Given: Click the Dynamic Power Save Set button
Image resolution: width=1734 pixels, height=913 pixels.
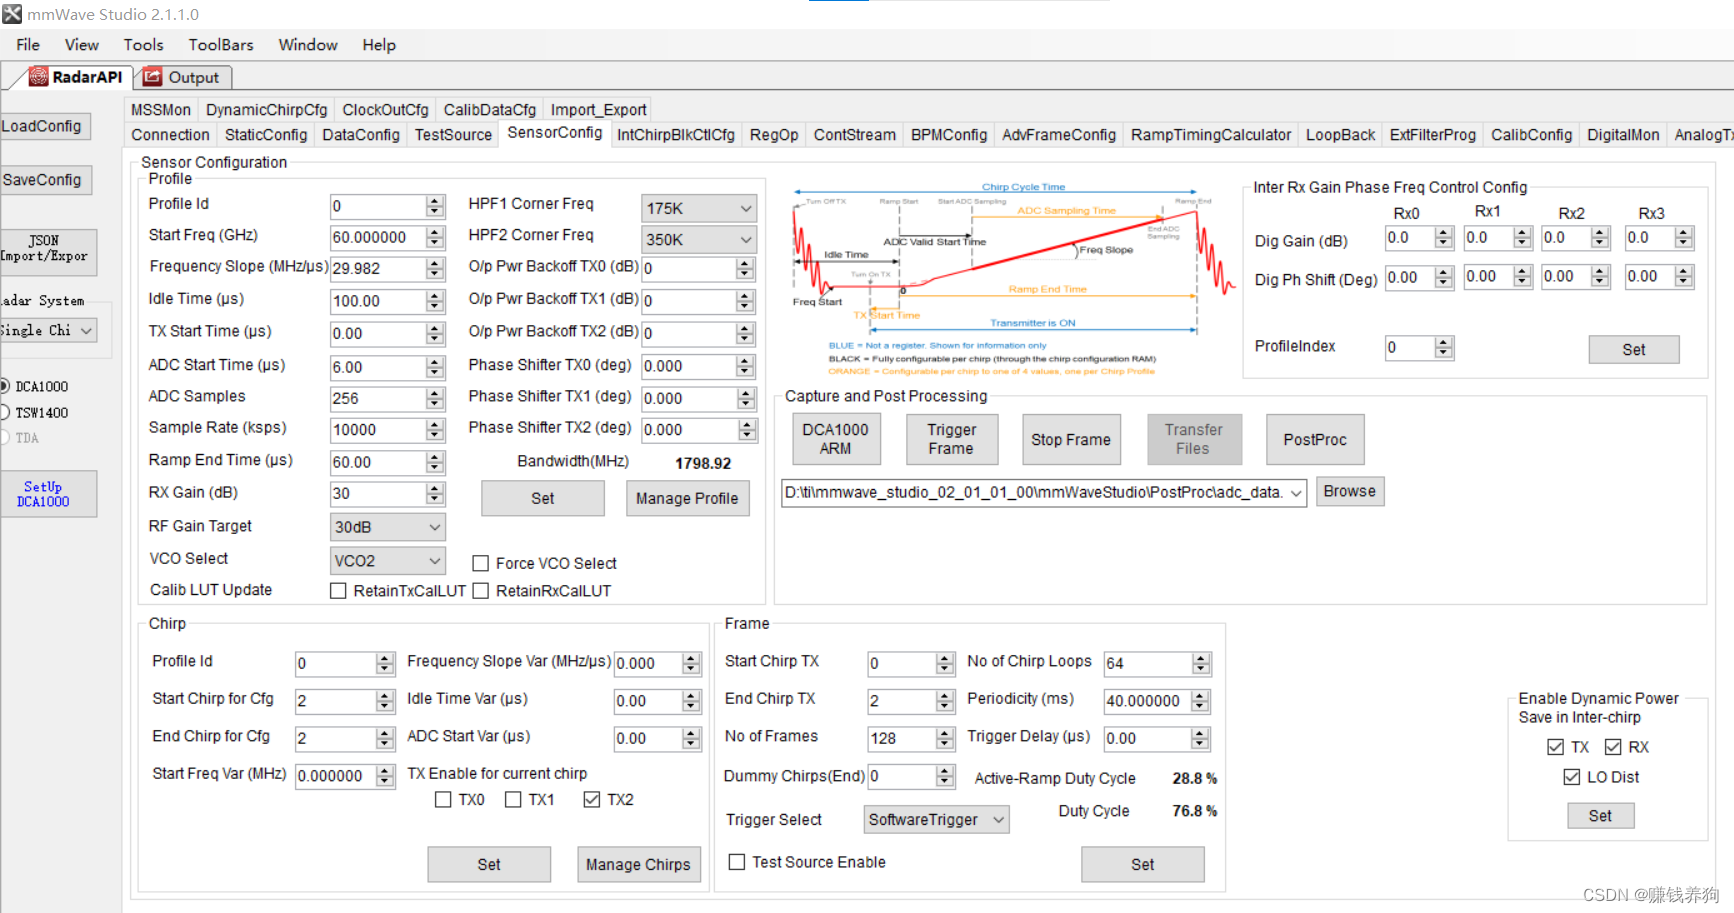Looking at the screenshot, I should pyautogui.click(x=1600, y=816).
